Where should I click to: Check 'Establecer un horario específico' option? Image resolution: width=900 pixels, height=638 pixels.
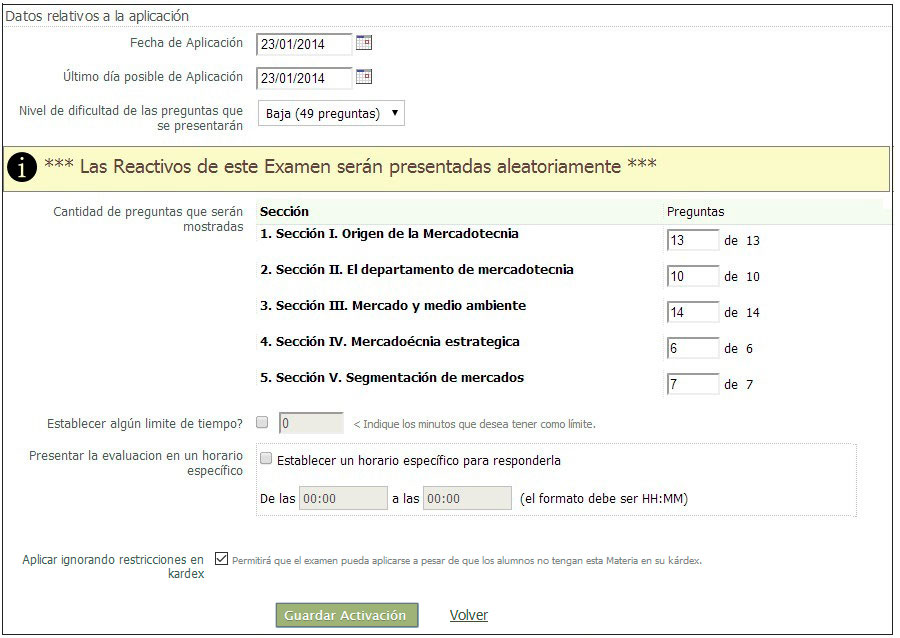[266, 460]
